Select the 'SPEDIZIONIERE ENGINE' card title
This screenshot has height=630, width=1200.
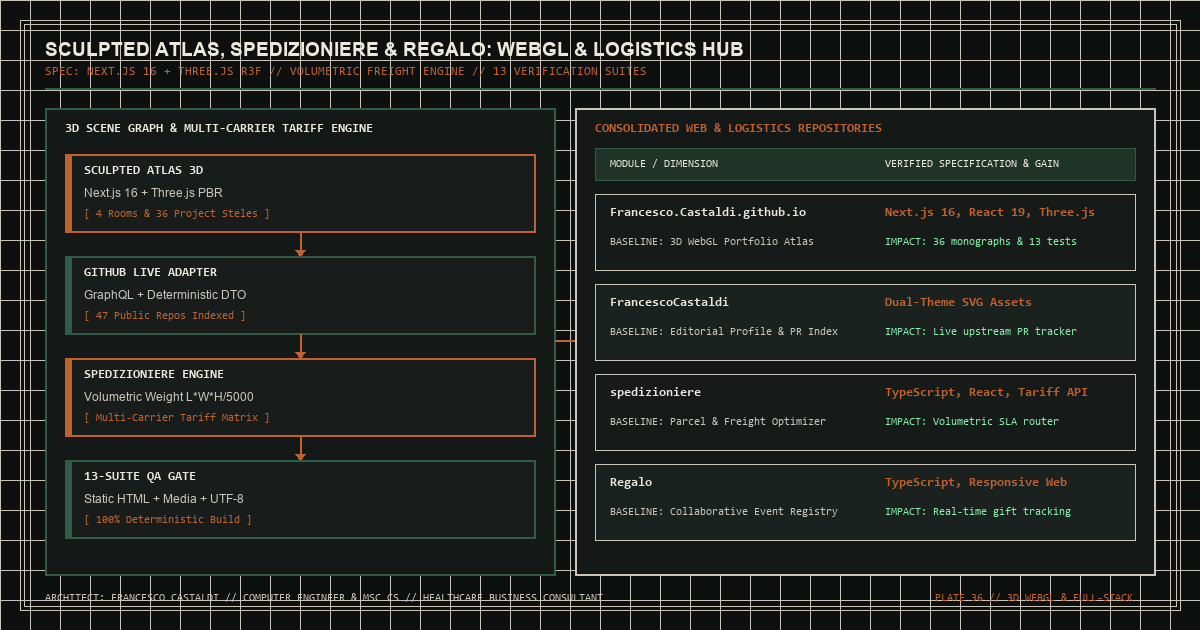click(153, 374)
